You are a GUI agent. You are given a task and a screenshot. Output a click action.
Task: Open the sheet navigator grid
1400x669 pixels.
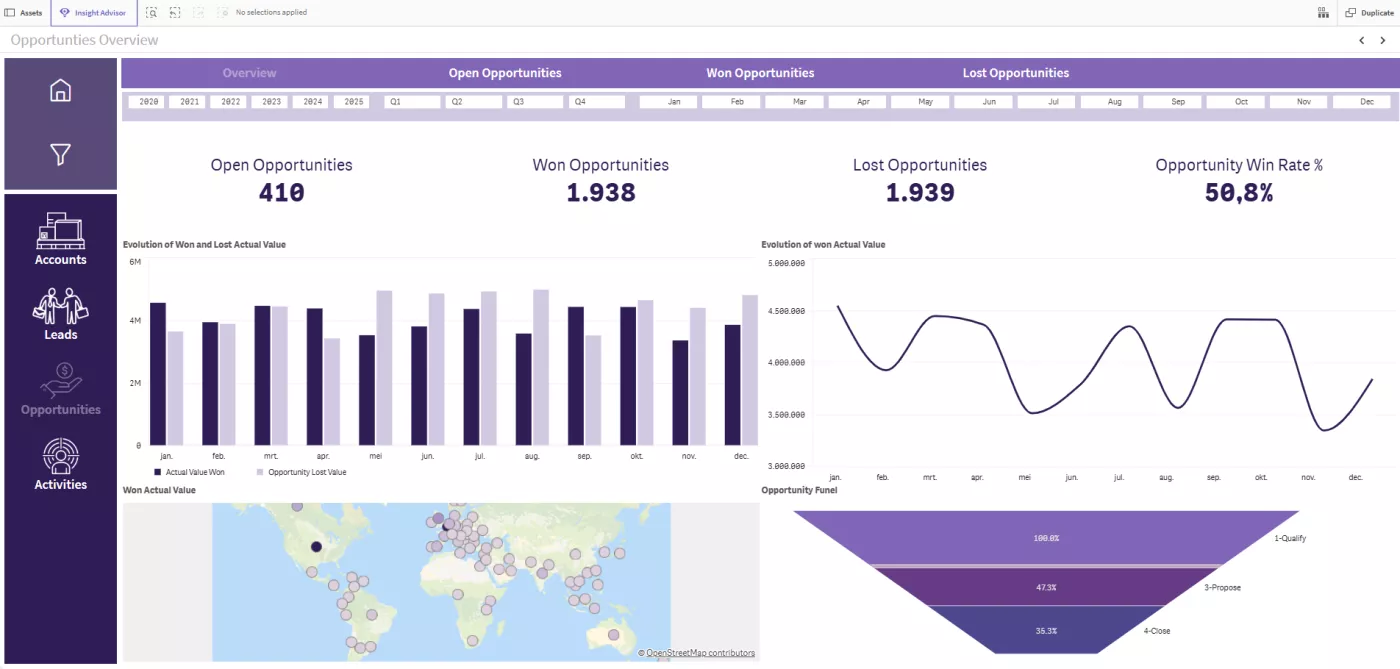(x=1322, y=12)
